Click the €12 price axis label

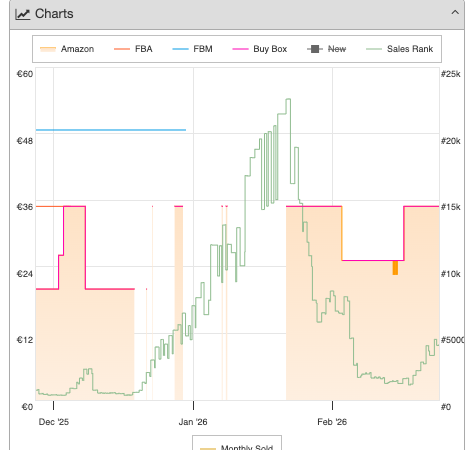coord(25,340)
